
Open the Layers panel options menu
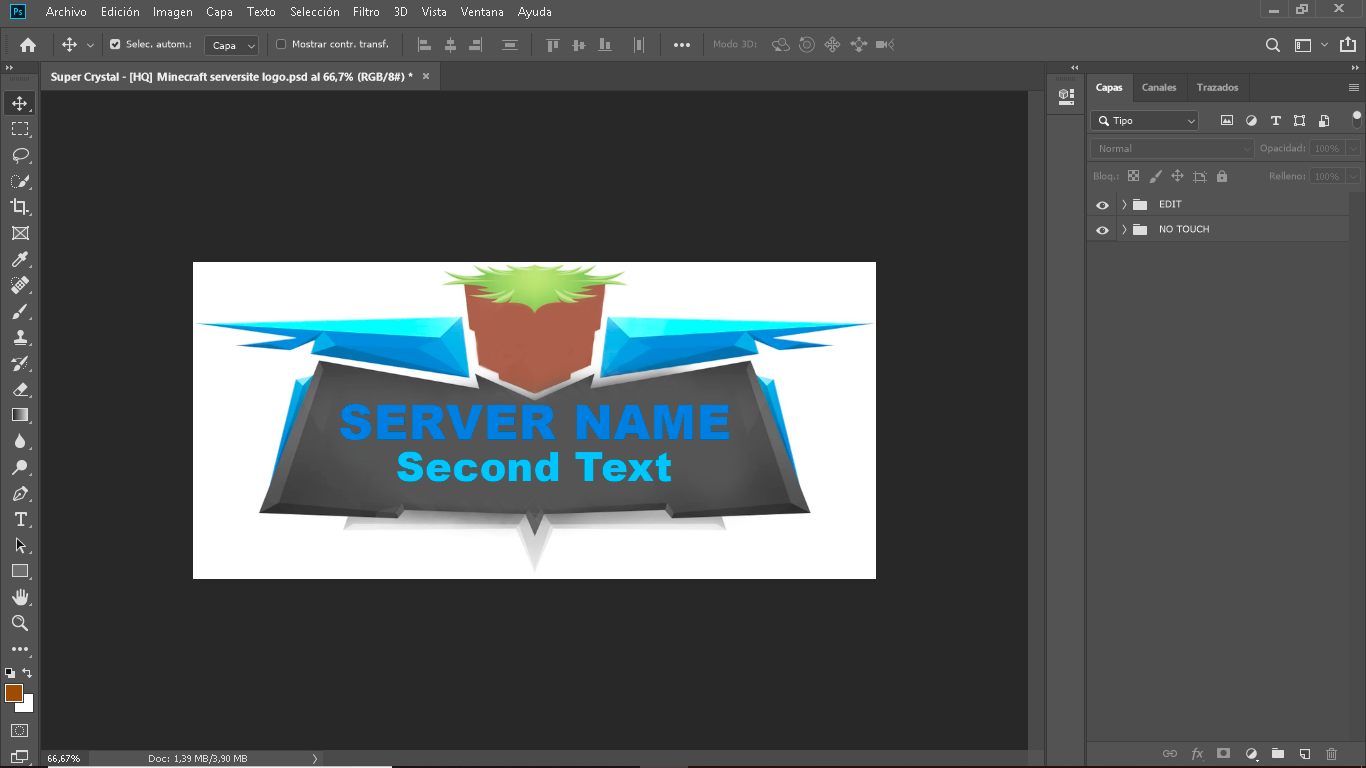coord(1354,88)
